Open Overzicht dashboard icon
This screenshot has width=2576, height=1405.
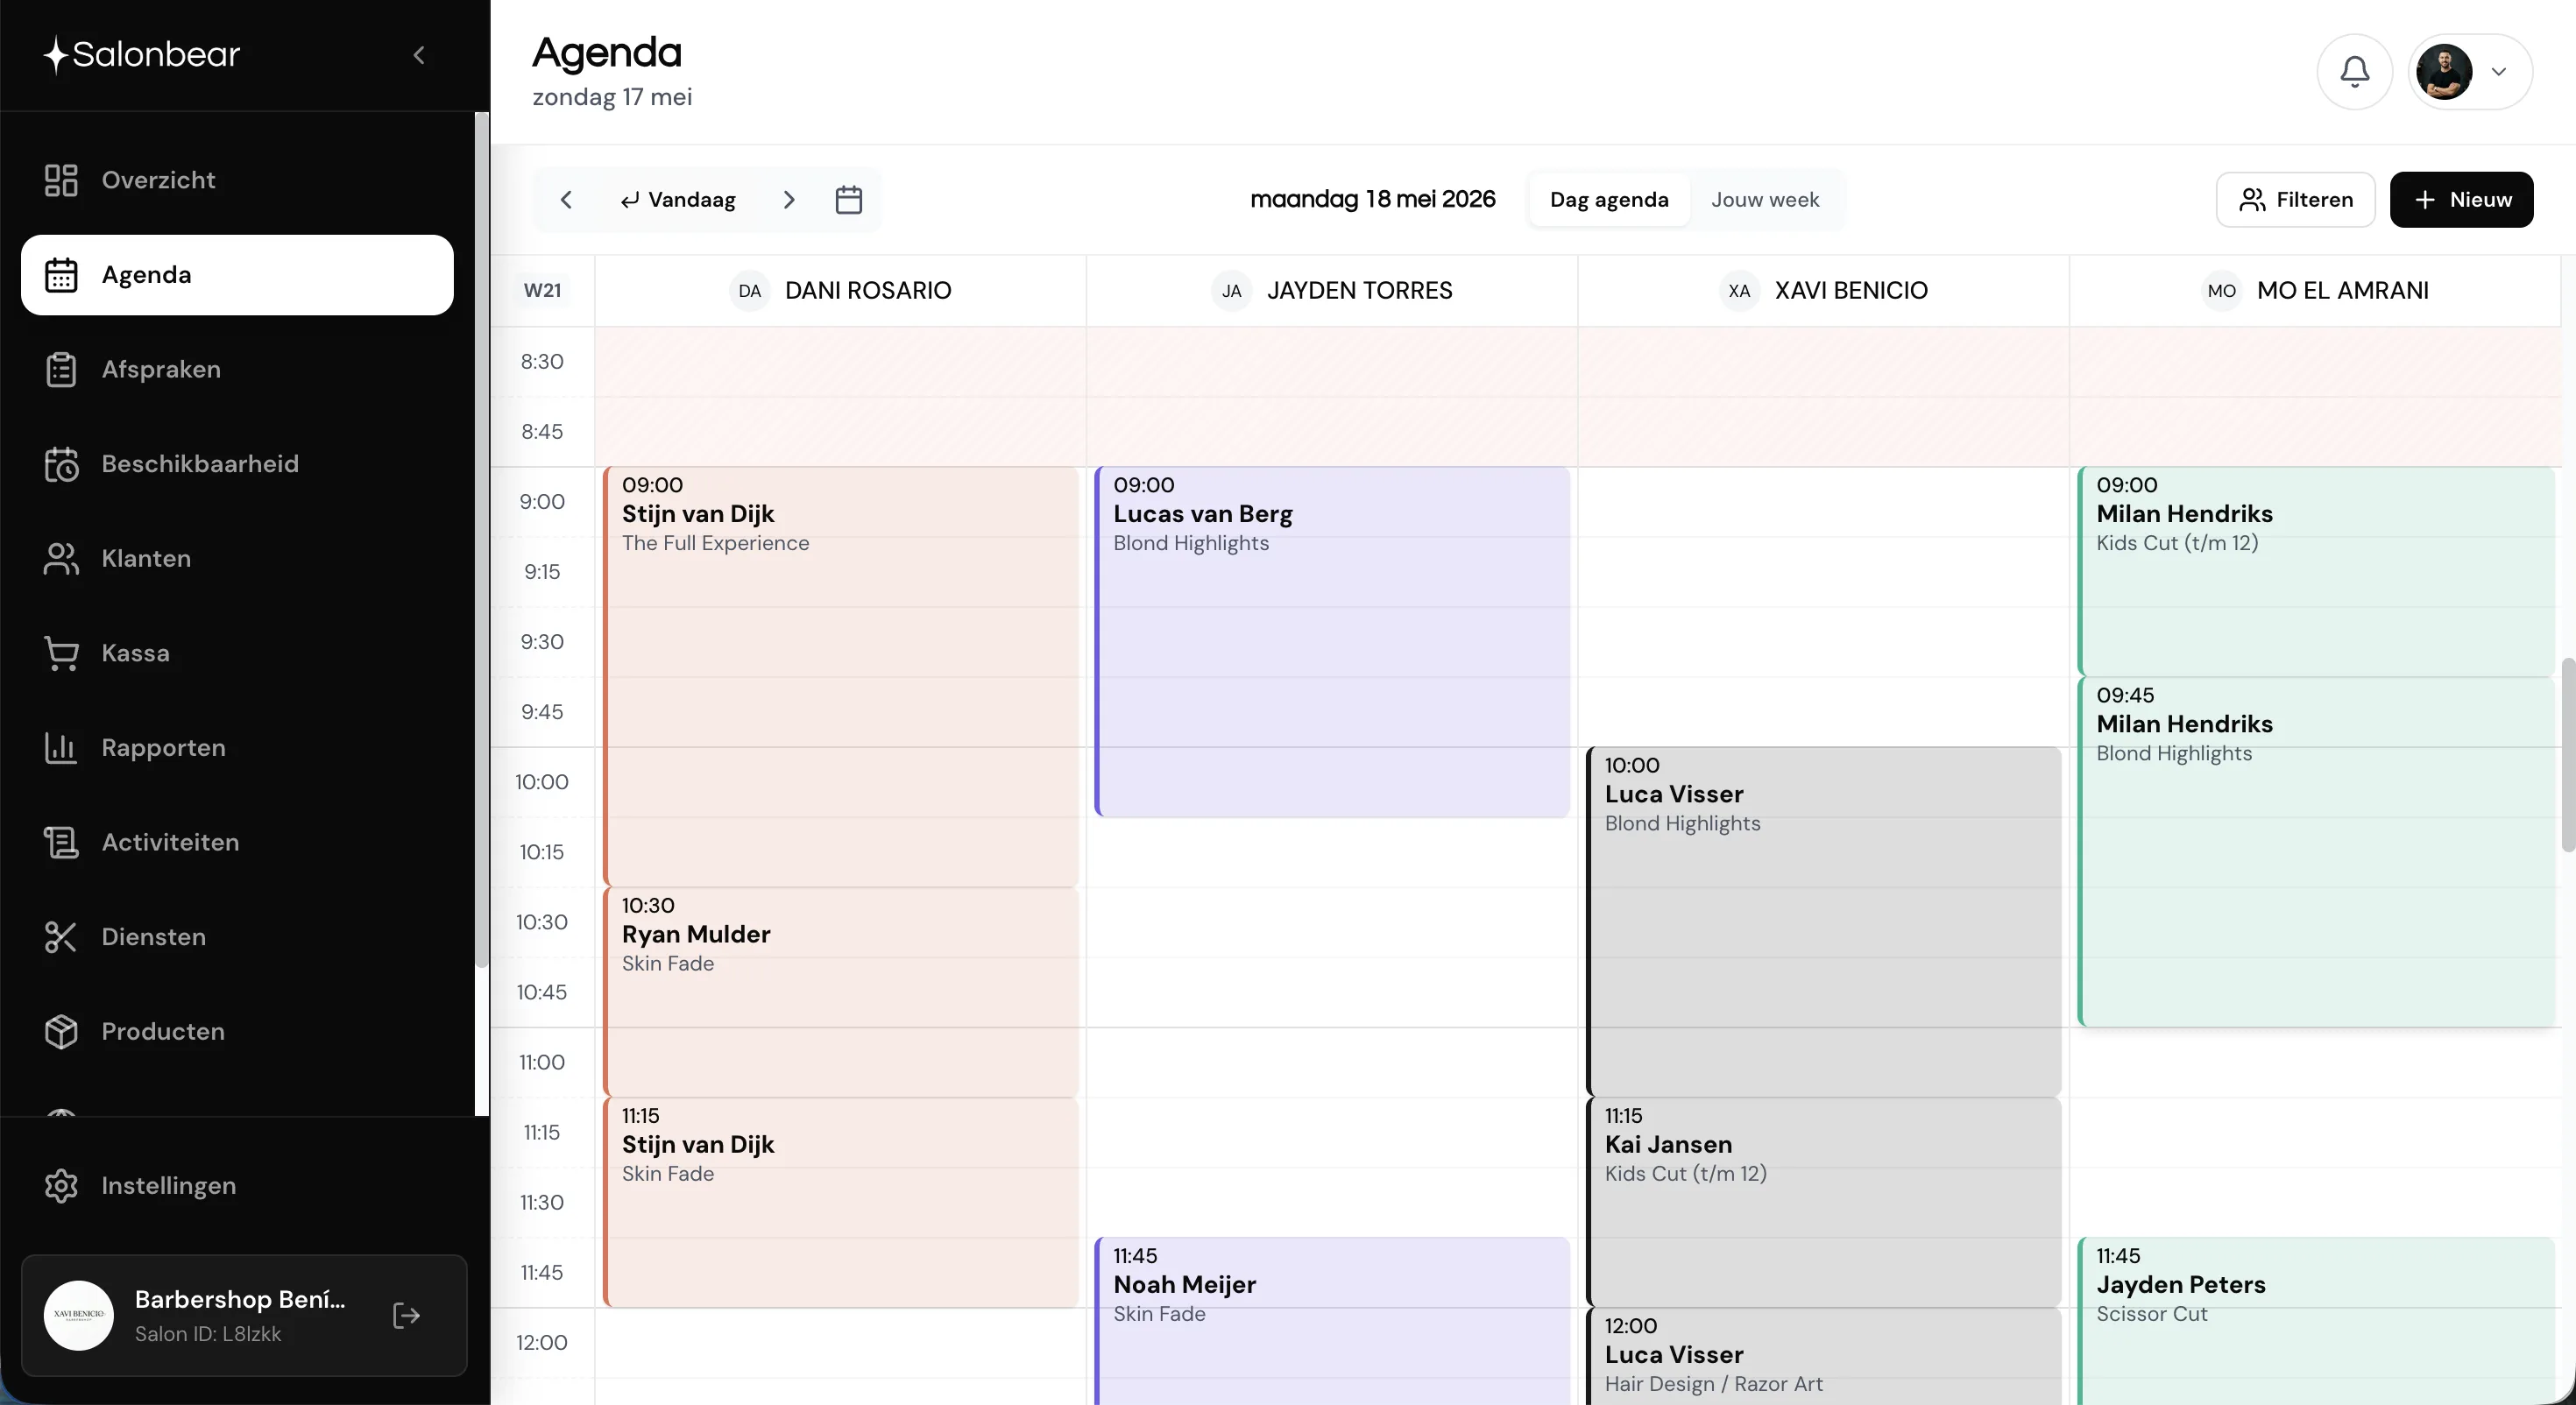pos(61,180)
